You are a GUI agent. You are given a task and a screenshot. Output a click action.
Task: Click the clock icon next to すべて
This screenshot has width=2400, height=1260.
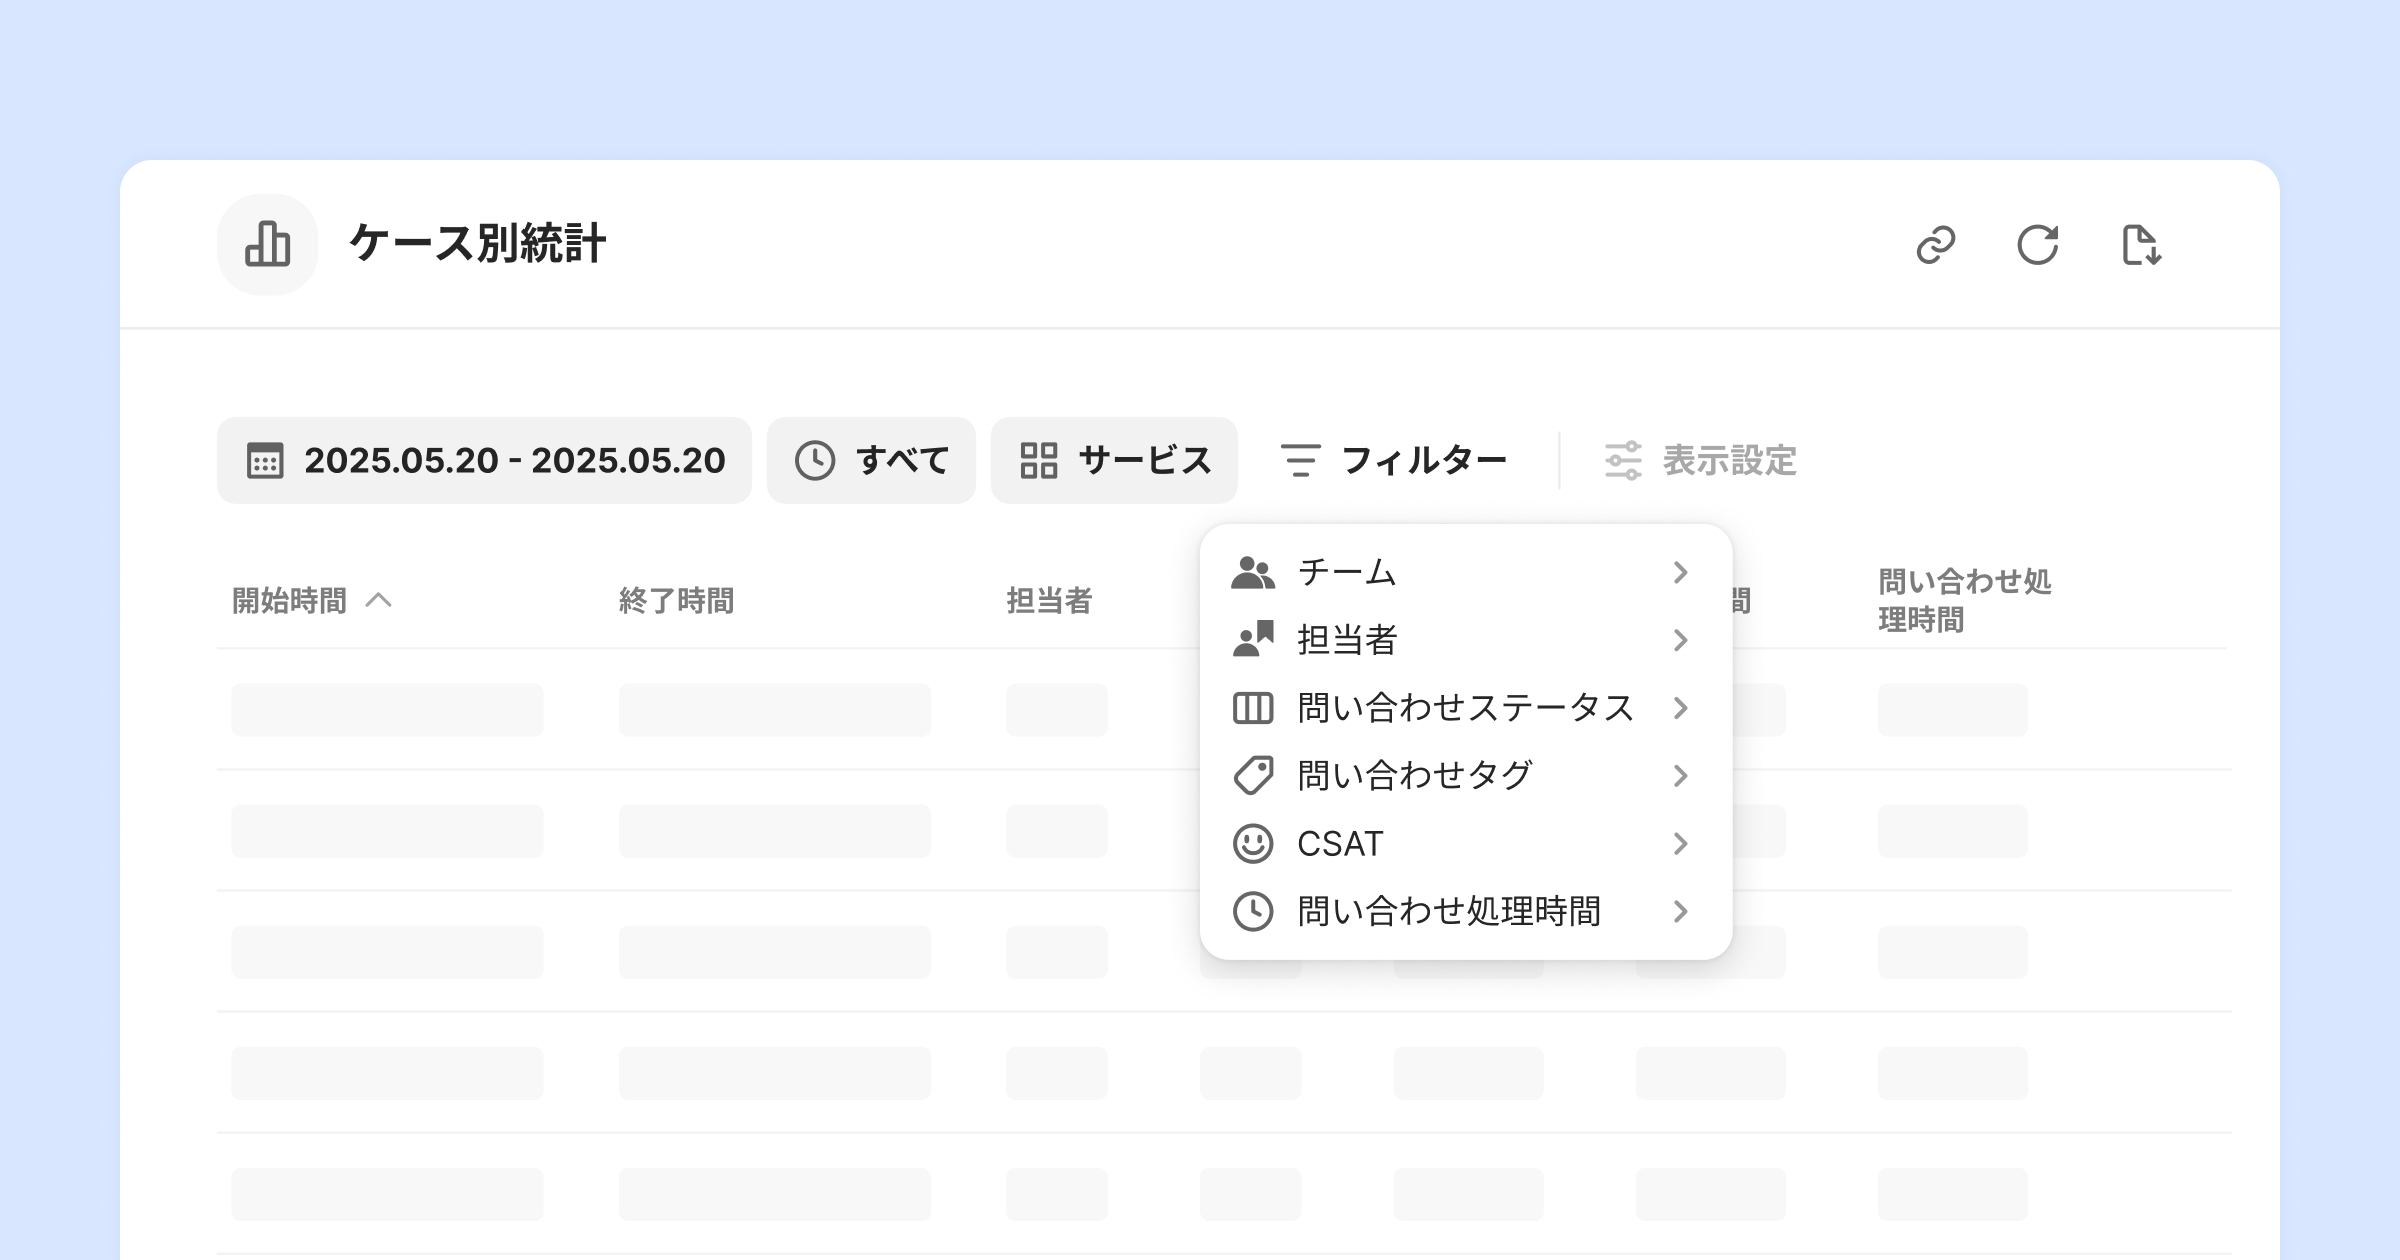tap(814, 461)
